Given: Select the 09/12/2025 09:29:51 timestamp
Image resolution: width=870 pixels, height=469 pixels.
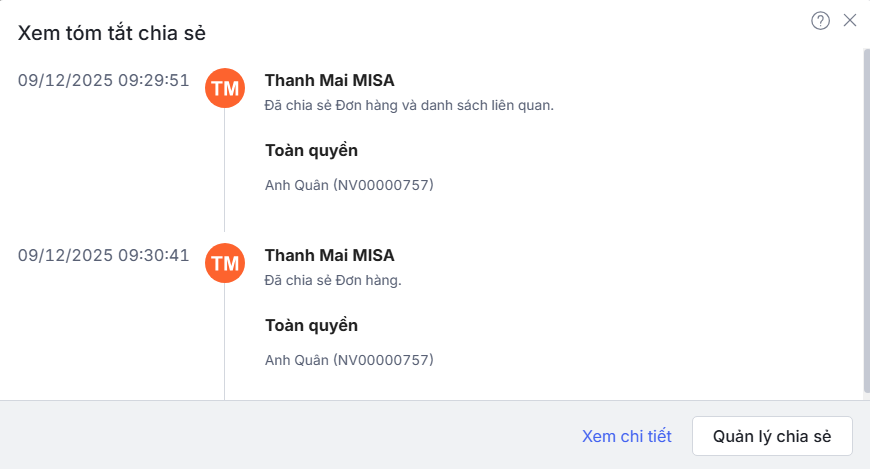Looking at the screenshot, I should tap(104, 80).
